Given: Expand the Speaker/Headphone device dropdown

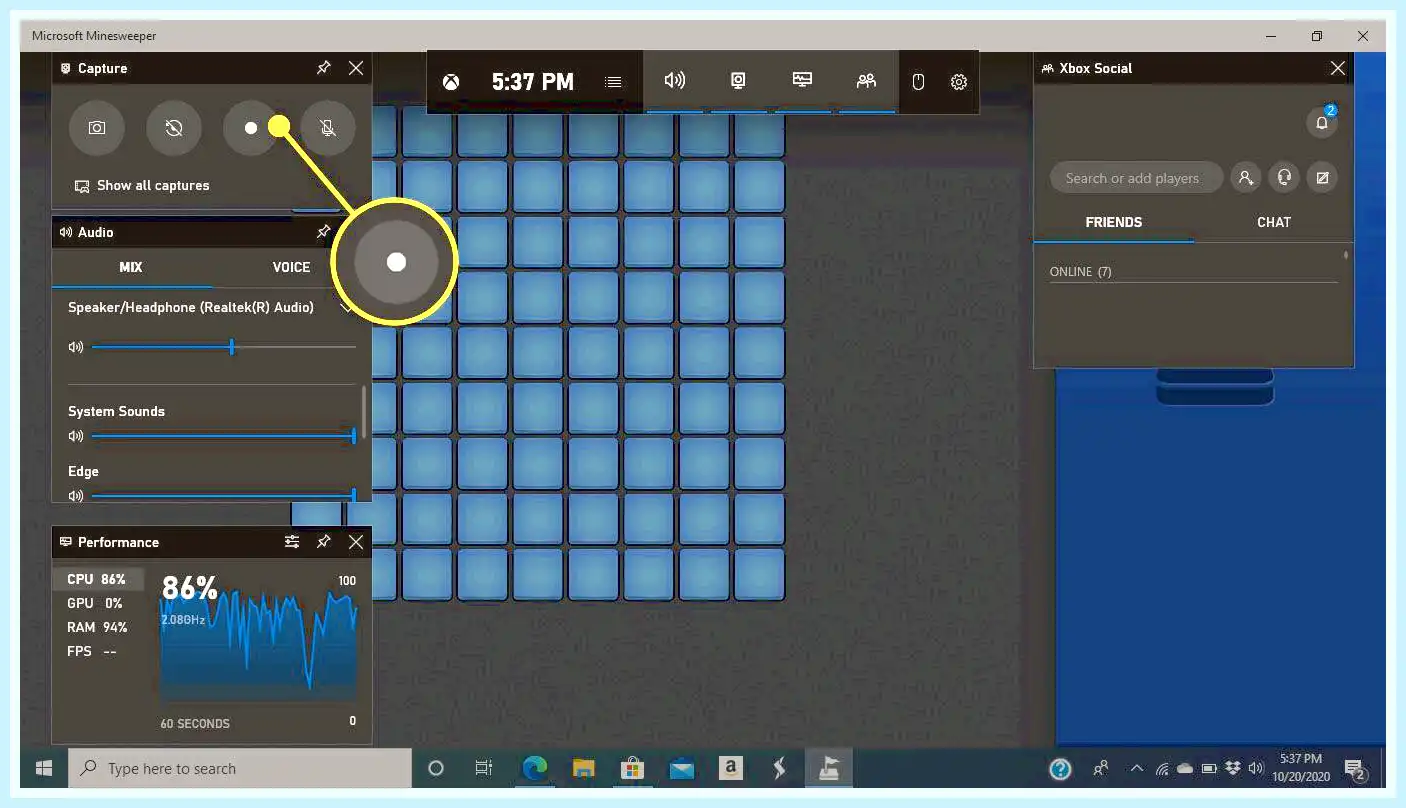Looking at the screenshot, I should click(347, 308).
